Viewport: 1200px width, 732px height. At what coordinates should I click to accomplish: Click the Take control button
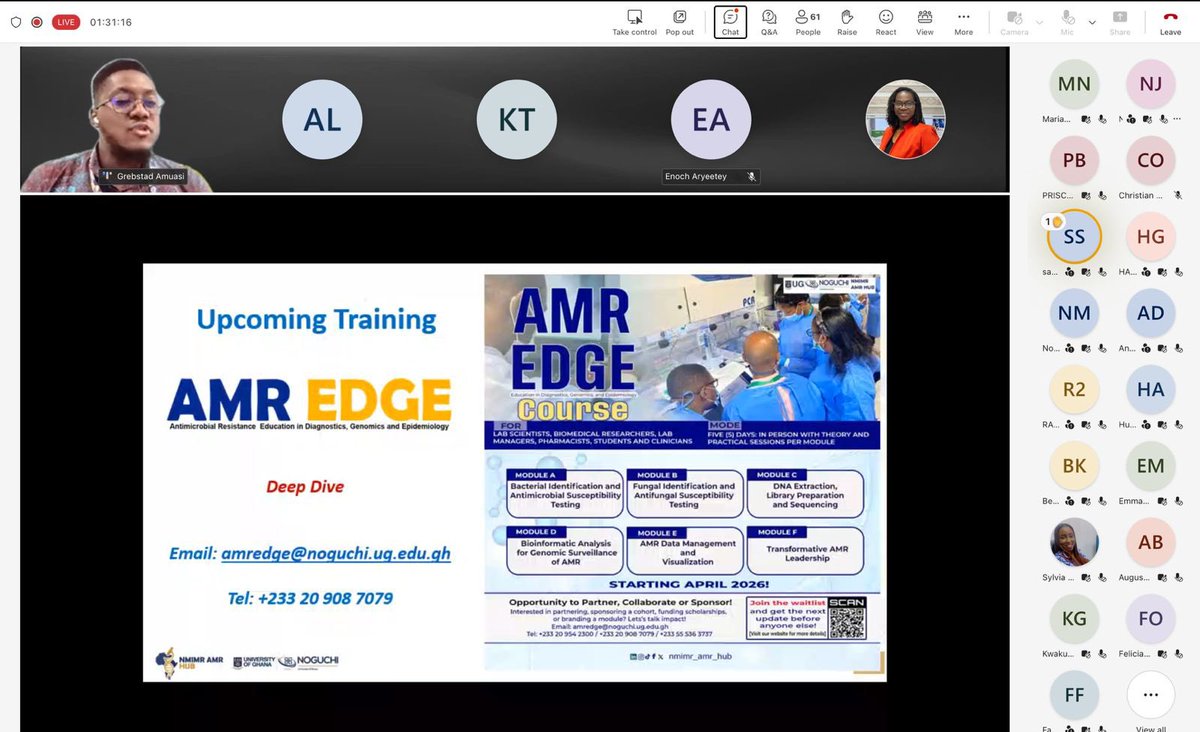coord(634,22)
